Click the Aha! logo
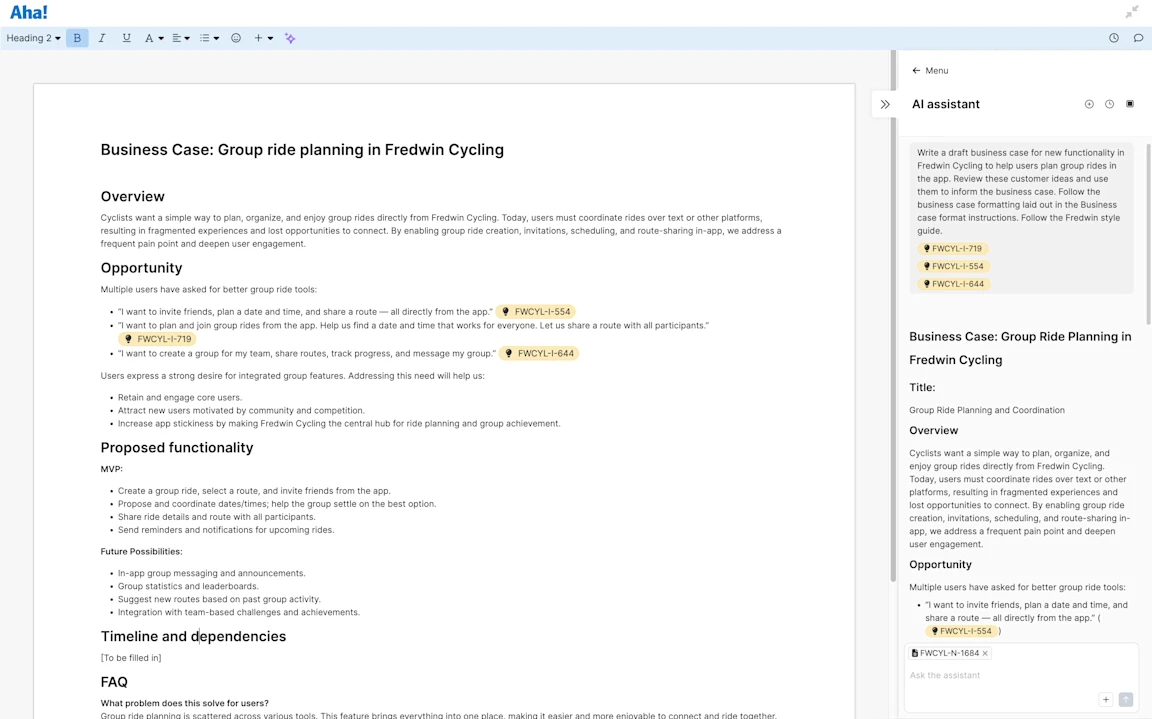Image resolution: width=1152 pixels, height=719 pixels. point(29,12)
